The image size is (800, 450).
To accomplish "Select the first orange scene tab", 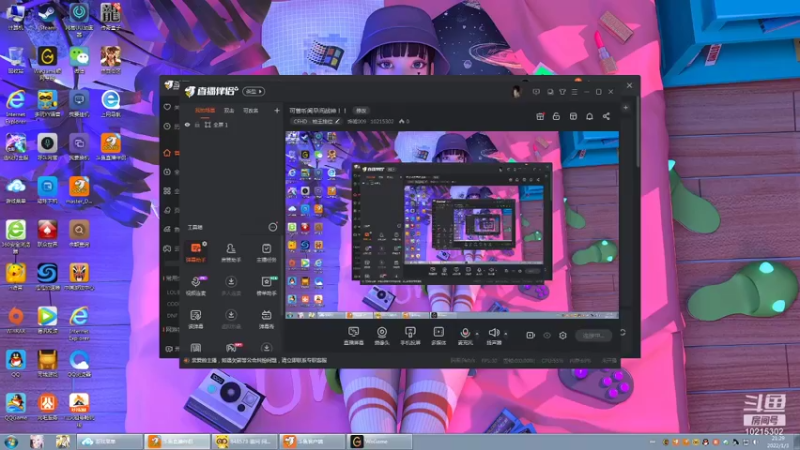I will click(x=205, y=110).
